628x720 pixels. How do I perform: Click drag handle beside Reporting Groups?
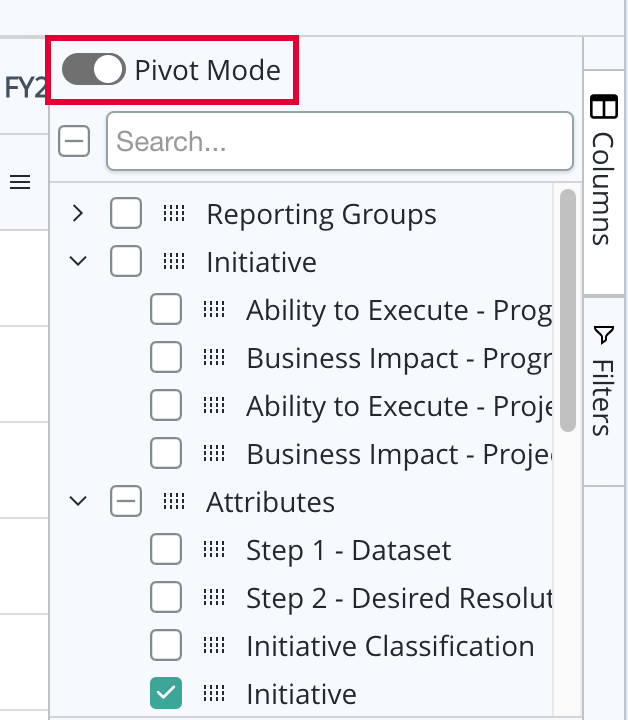[x=174, y=214]
